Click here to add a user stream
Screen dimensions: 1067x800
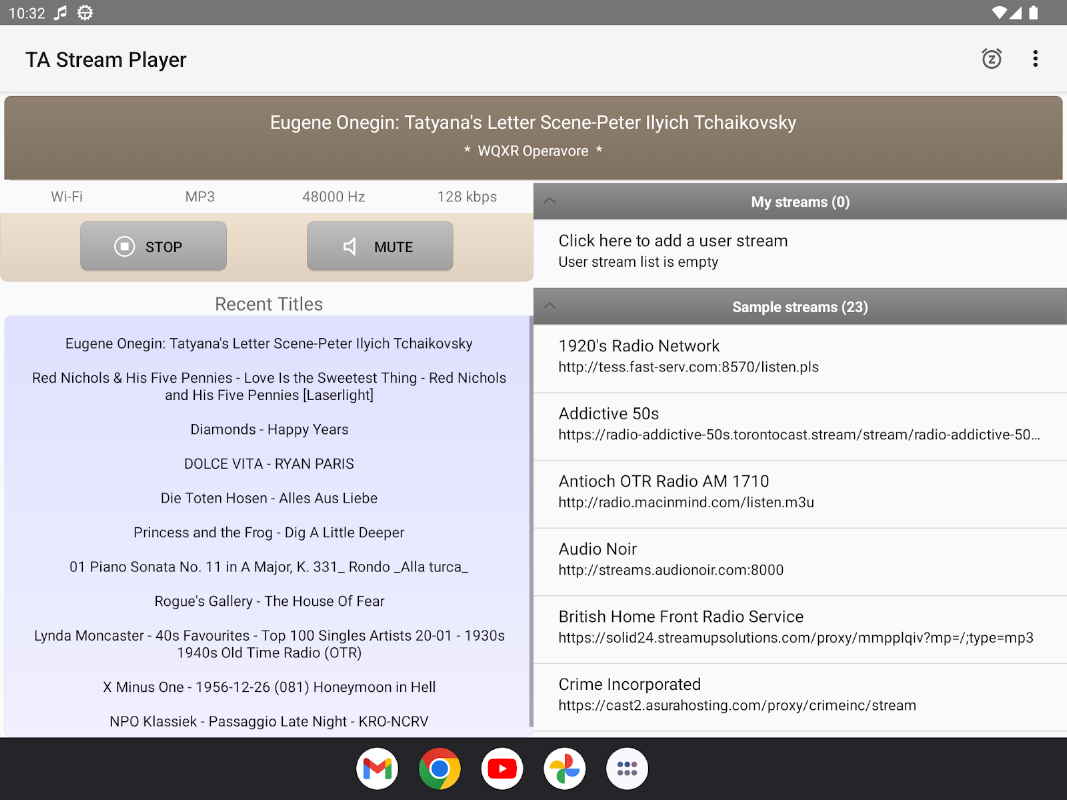coord(672,250)
